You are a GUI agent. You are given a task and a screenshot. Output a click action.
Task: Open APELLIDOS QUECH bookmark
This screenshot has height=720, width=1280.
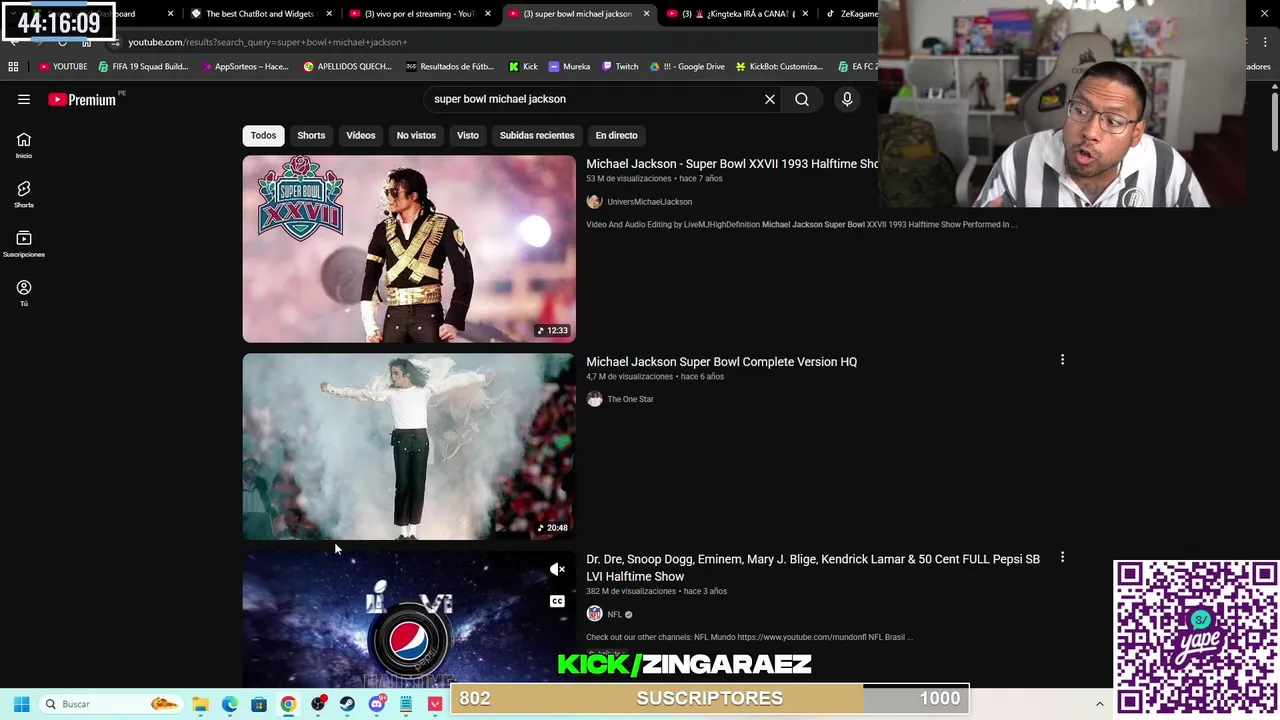pyautogui.click(x=347, y=66)
